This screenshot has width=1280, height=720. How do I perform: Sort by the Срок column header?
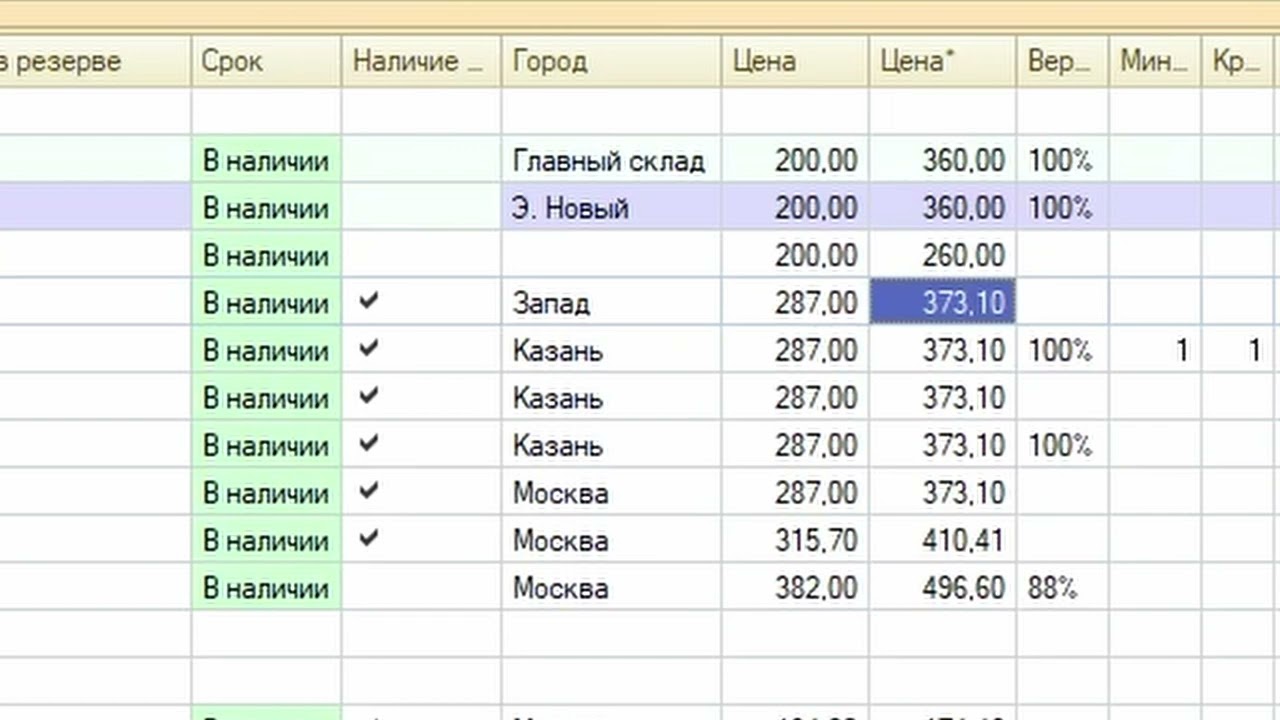(267, 62)
